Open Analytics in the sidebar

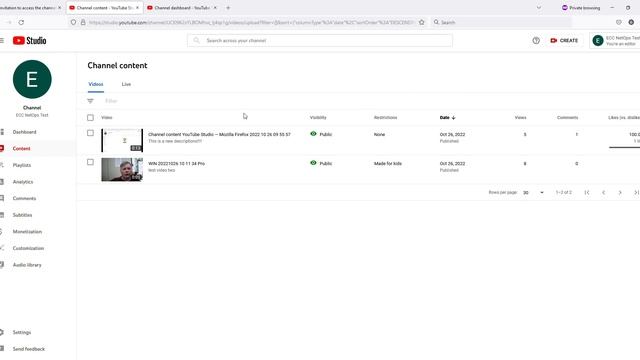(24, 182)
